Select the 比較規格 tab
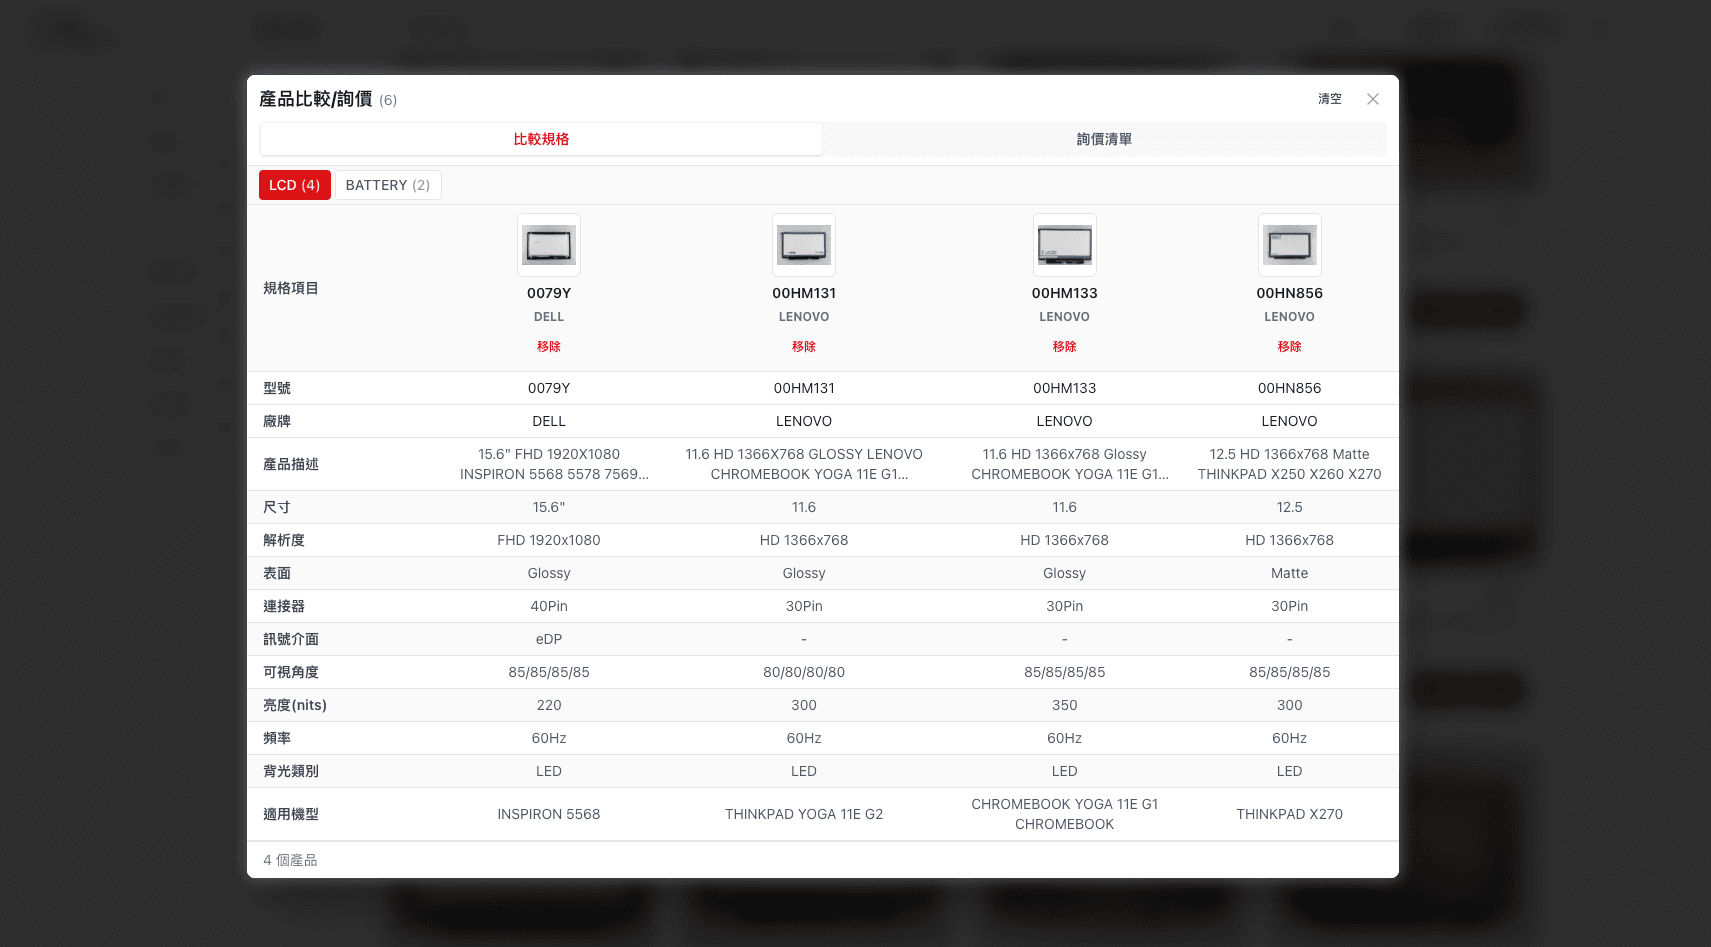 (541, 139)
